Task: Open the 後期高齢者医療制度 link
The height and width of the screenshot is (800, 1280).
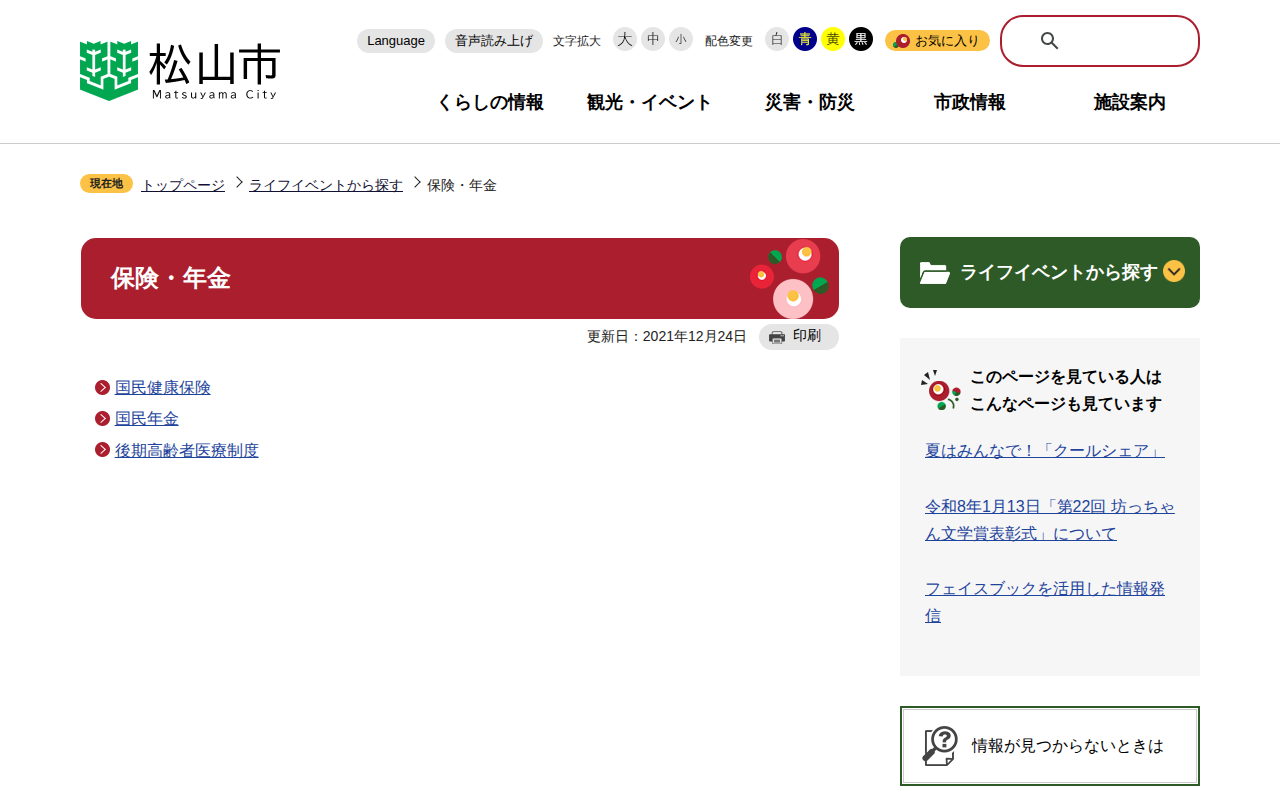Action: tap(187, 450)
